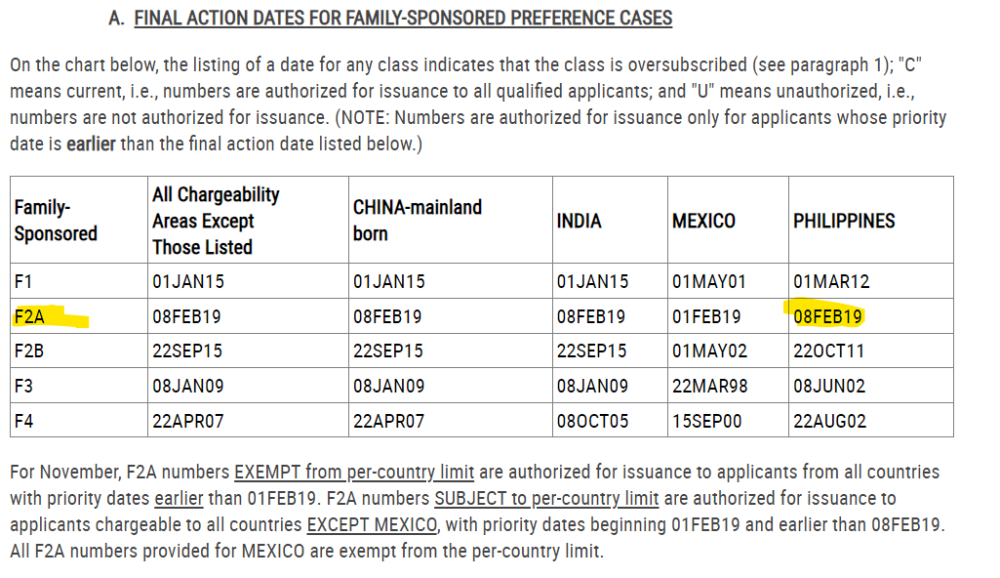Click the MEXICO column header
This screenshot has height=578, width=1000.
[703, 221]
